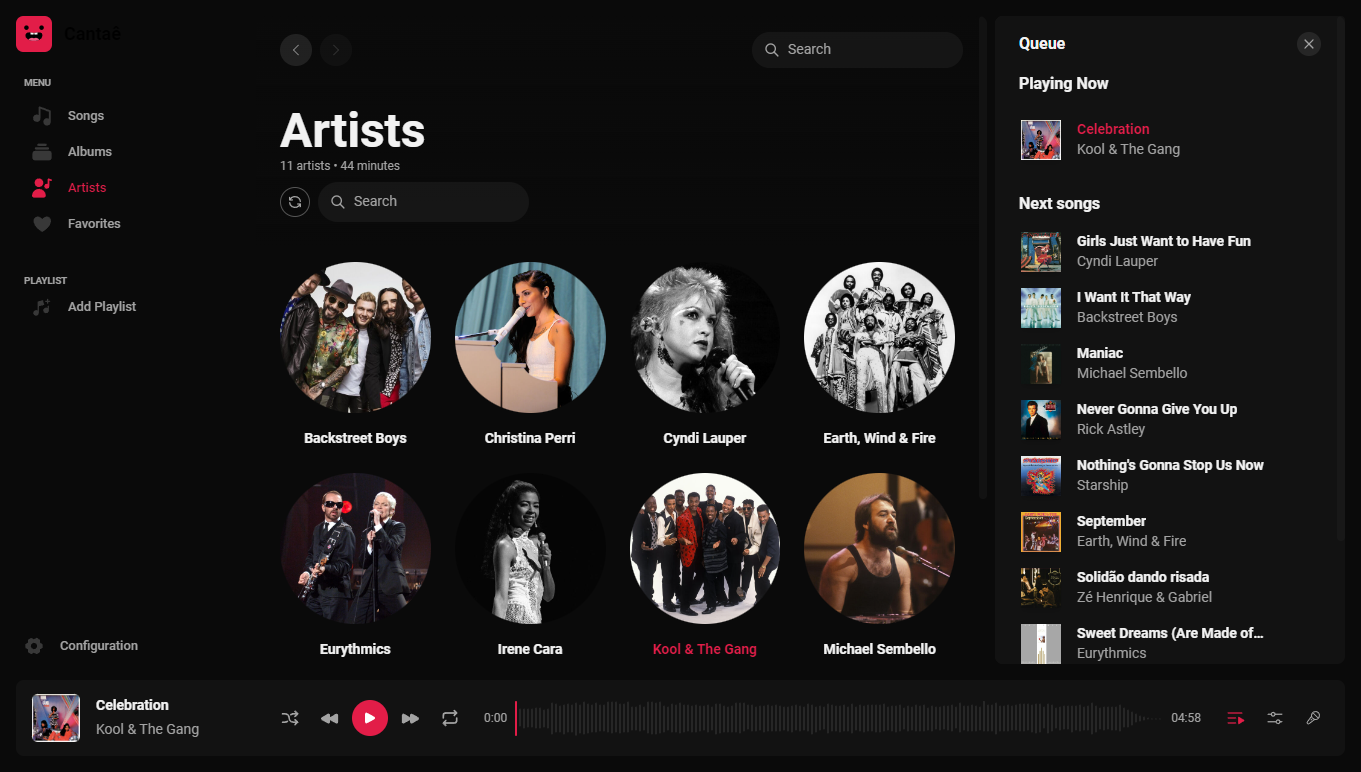Open Irene Cara artist photo

point(530,549)
